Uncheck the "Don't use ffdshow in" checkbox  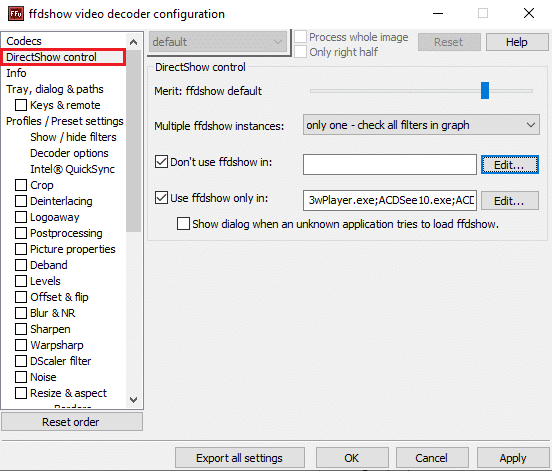161,162
